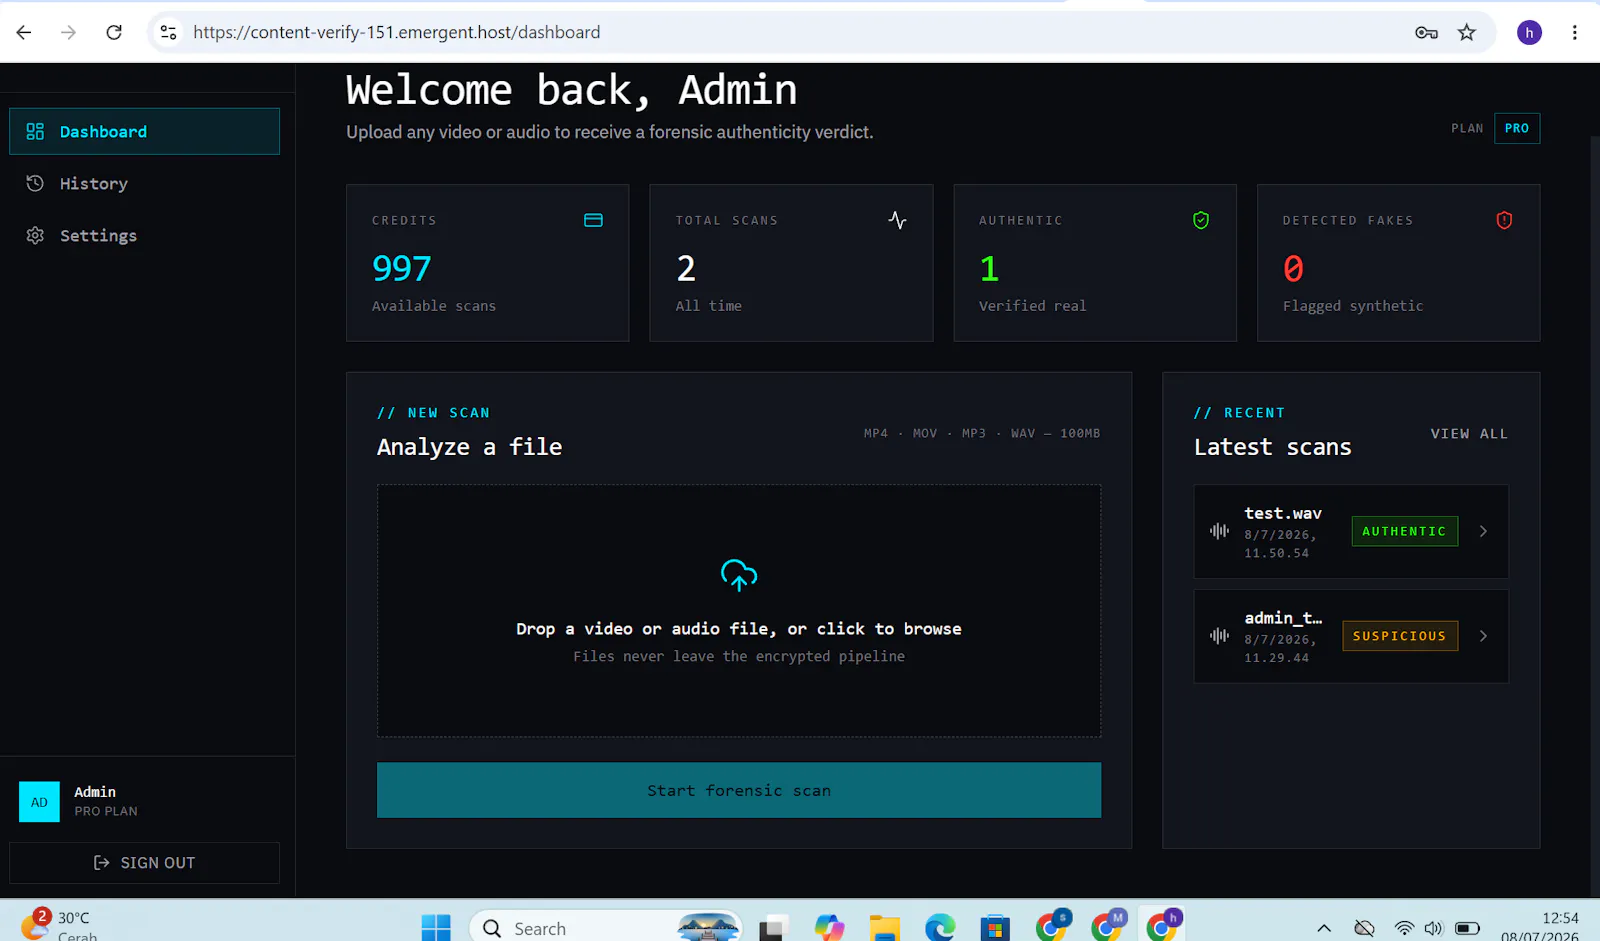
Task: Click the password key icon in address bar
Action: tap(1426, 32)
